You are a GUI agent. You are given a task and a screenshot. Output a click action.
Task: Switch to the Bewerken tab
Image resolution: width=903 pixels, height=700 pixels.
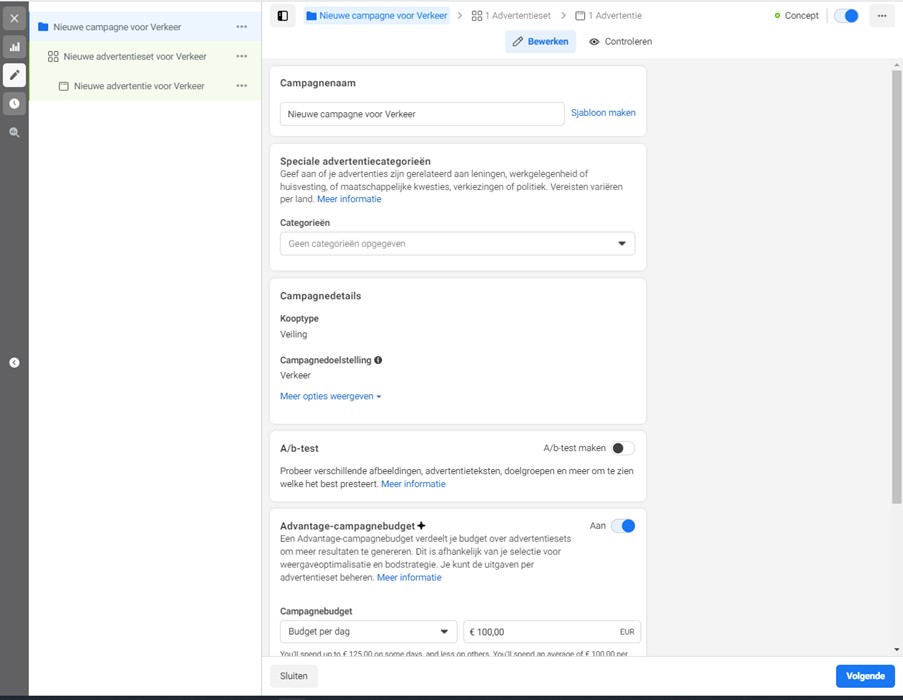pos(540,41)
